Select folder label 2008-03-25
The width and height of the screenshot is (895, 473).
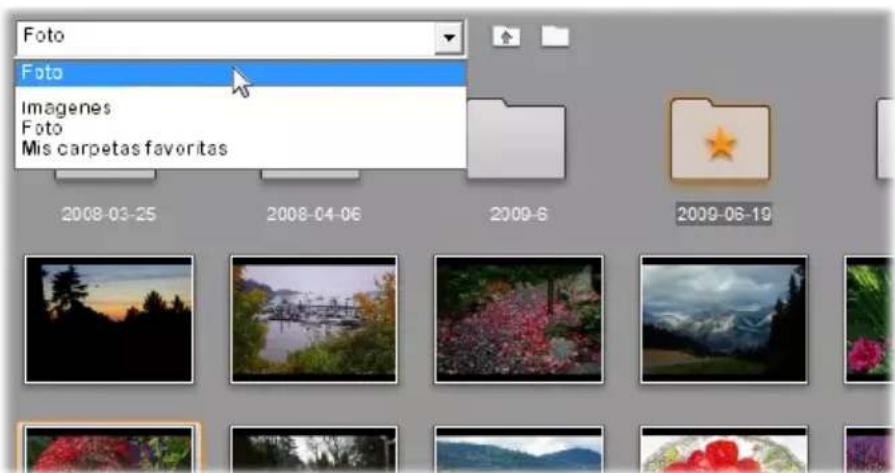click(108, 215)
